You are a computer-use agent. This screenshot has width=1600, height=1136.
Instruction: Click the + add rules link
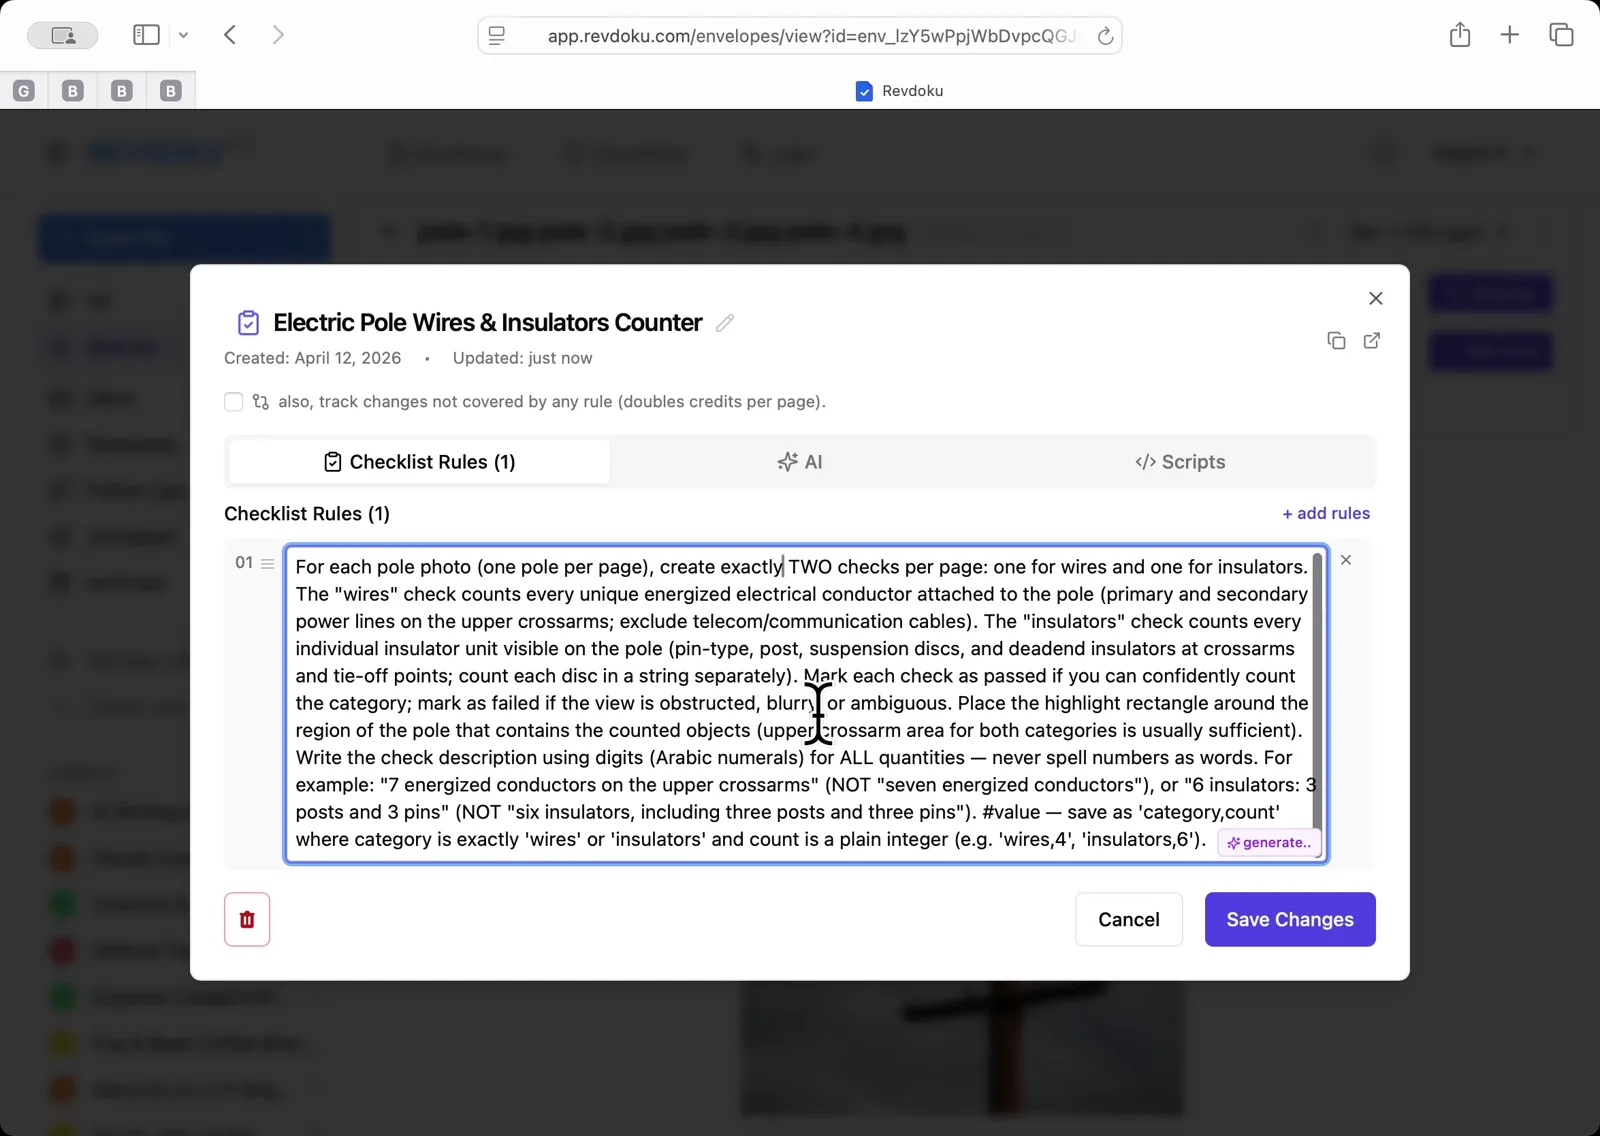coord(1326,513)
